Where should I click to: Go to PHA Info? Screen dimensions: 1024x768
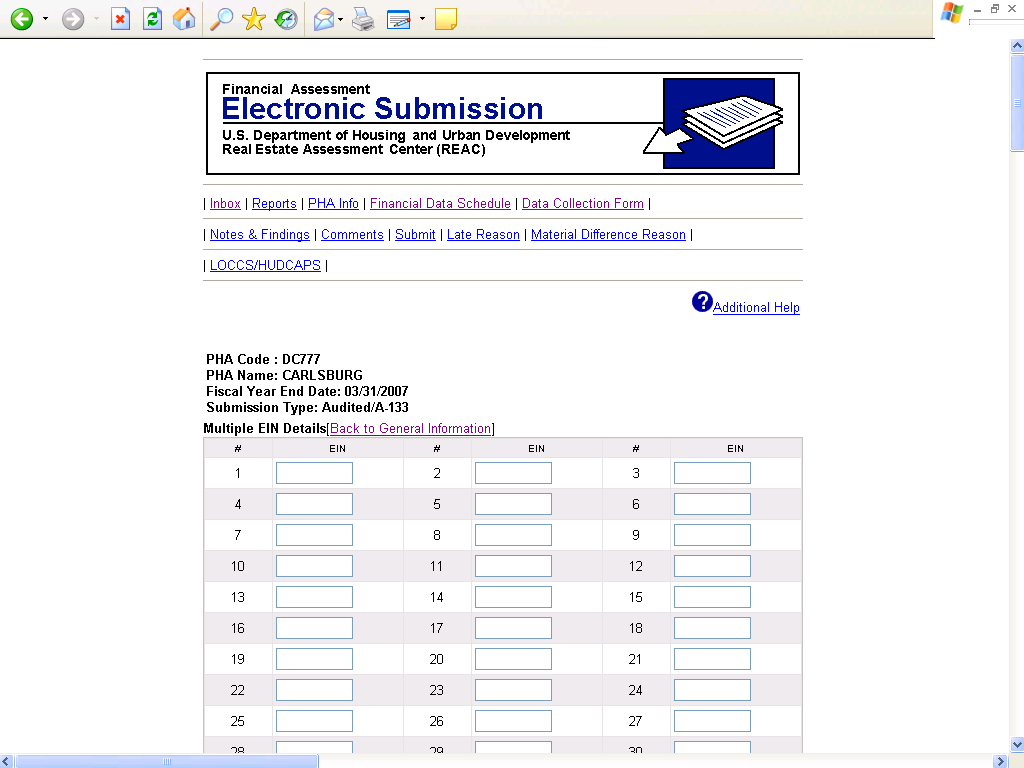[x=333, y=204]
